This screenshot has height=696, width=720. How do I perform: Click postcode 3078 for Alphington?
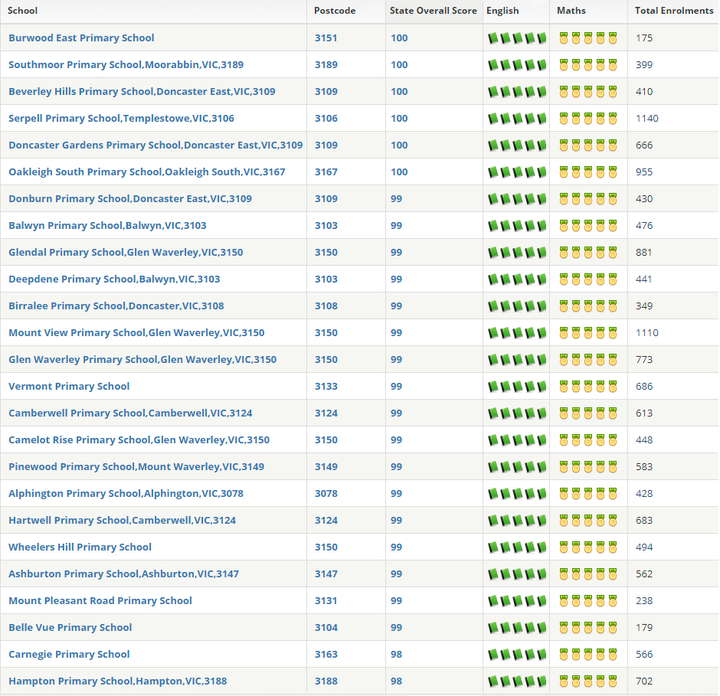(x=326, y=493)
